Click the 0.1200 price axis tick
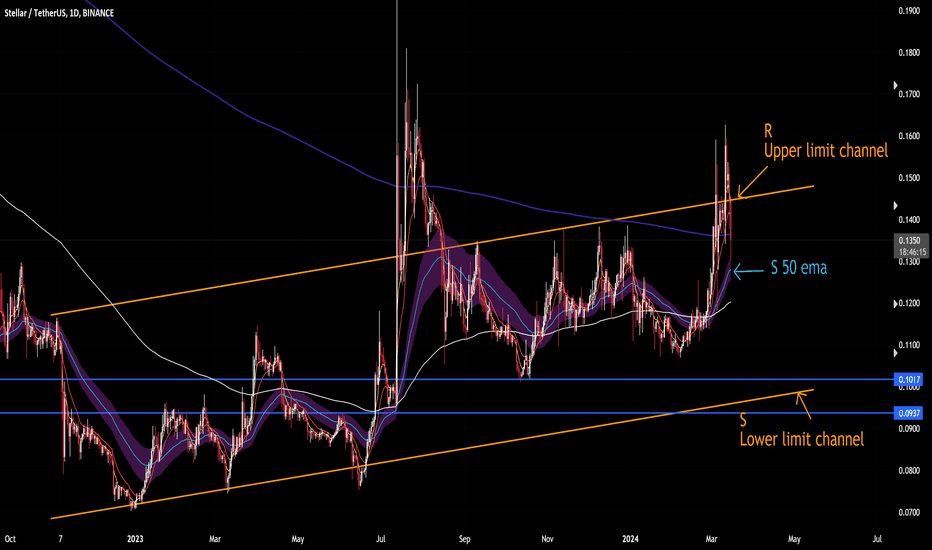Image resolution: width=932 pixels, height=550 pixels. (909, 303)
